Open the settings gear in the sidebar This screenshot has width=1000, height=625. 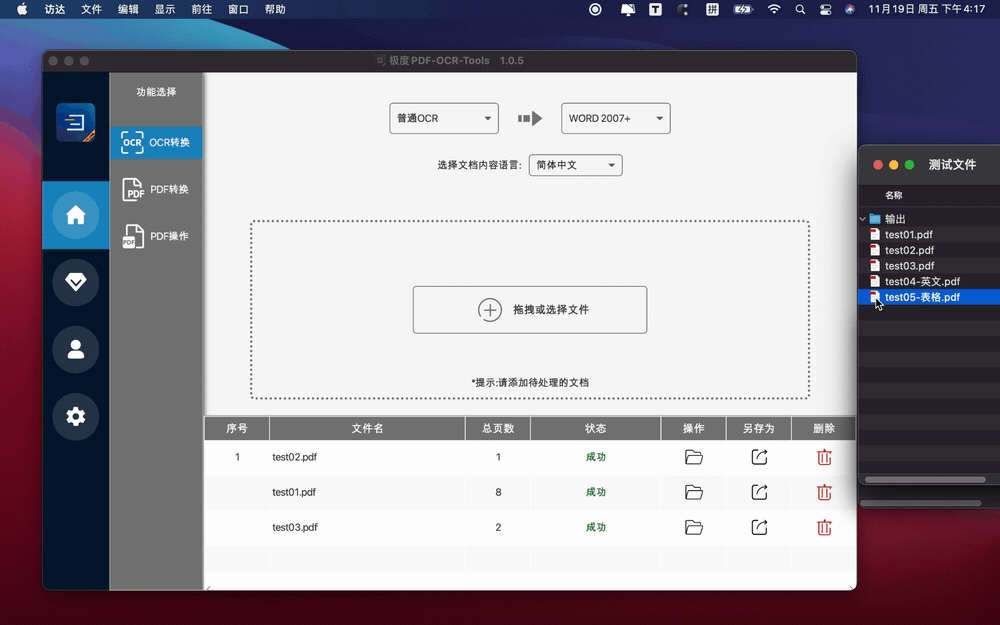click(x=75, y=416)
